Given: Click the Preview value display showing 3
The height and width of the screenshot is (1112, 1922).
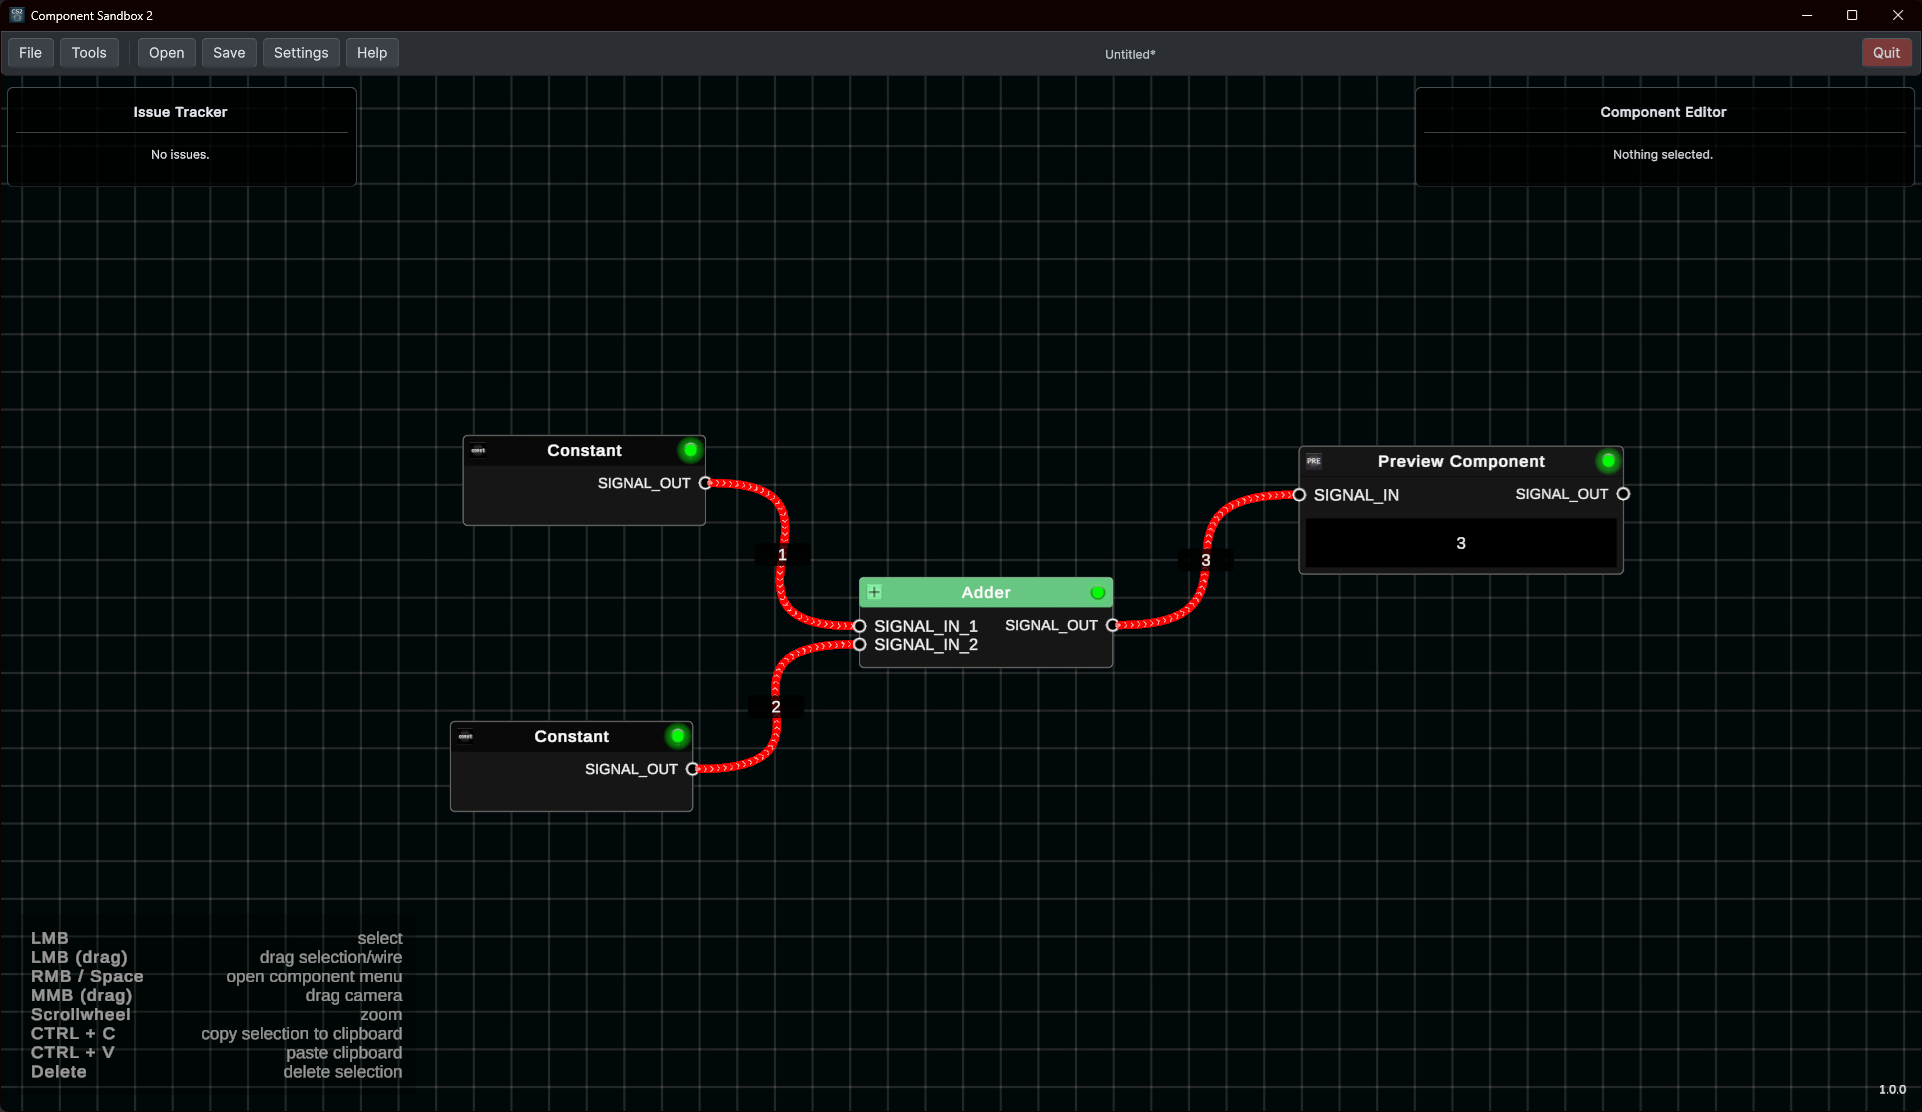Looking at the screenshot, I should click(x=1460, y=543).
